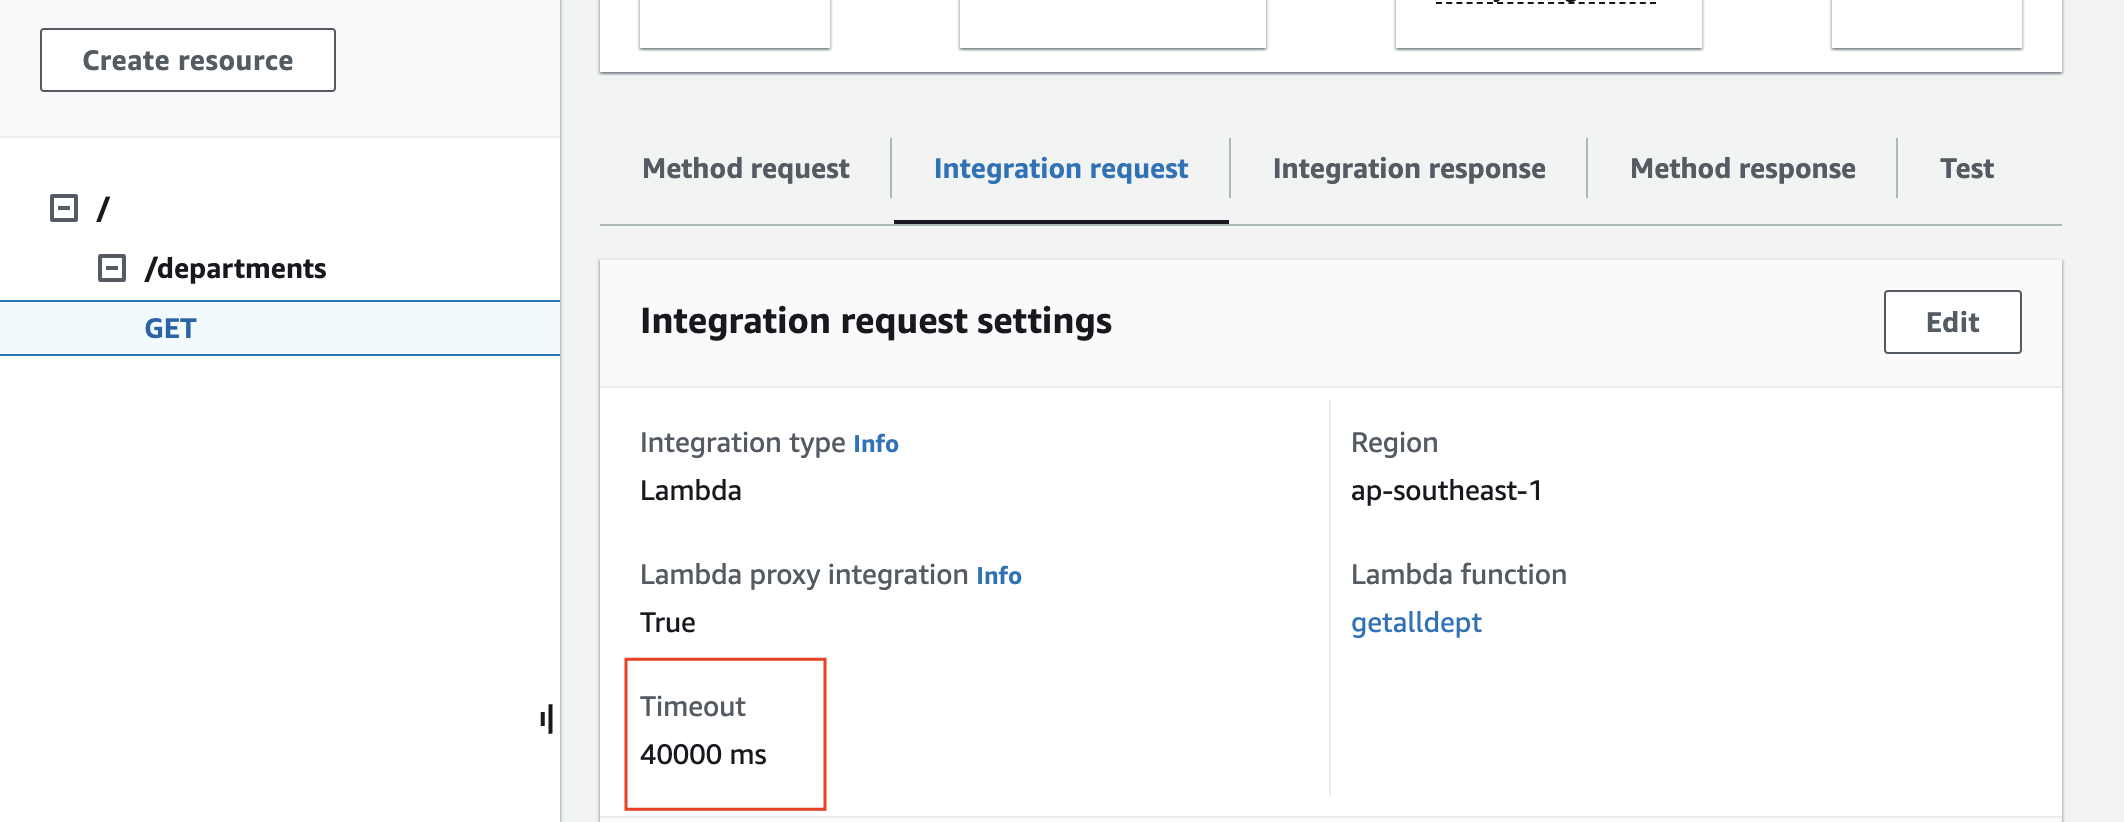Click the Create resource button

click(x=187, y=60)
